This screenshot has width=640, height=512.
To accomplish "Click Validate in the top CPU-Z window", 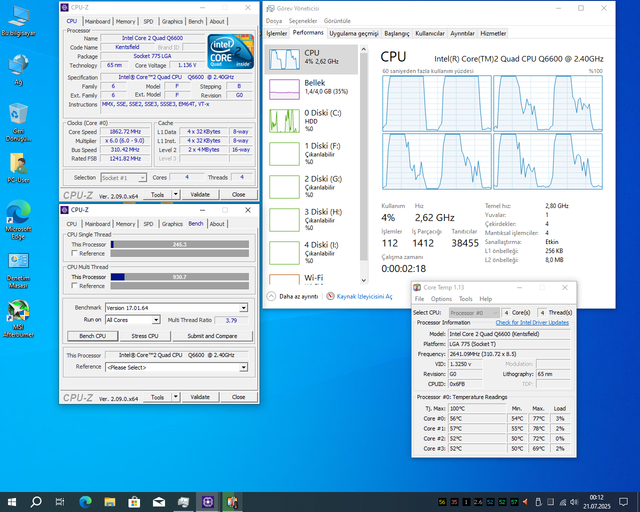I will click(x=200, y=194).
